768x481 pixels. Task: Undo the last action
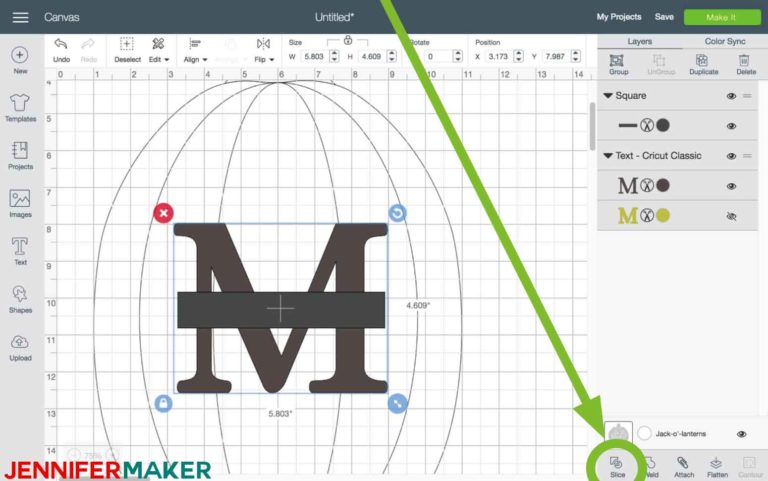pos(61,50)
